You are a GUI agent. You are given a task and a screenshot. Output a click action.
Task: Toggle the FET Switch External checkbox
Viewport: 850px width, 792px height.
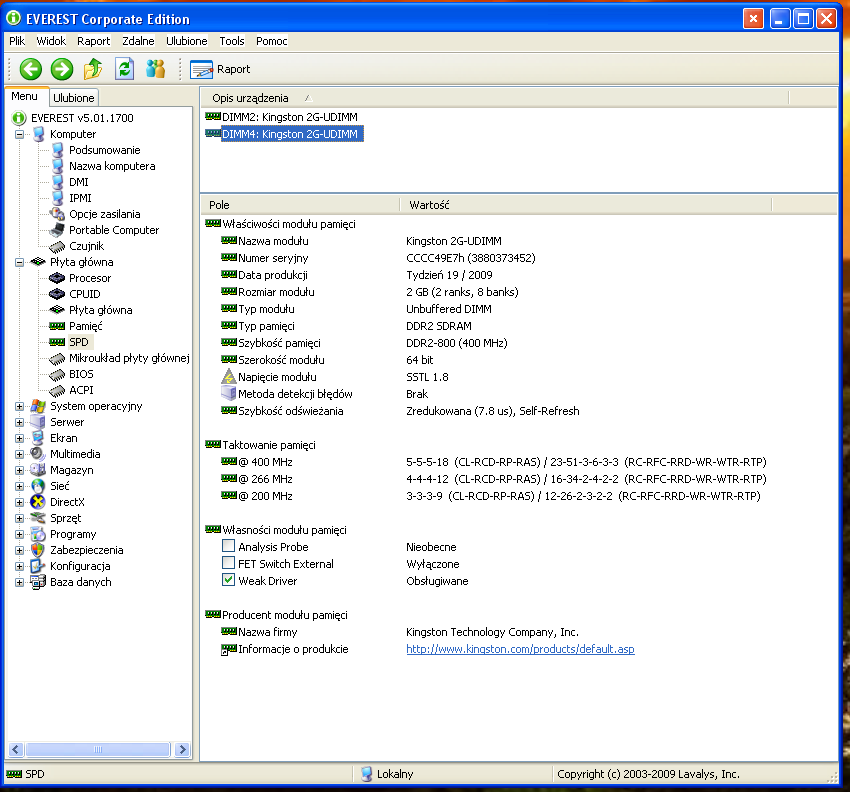(x=229, y=563)
